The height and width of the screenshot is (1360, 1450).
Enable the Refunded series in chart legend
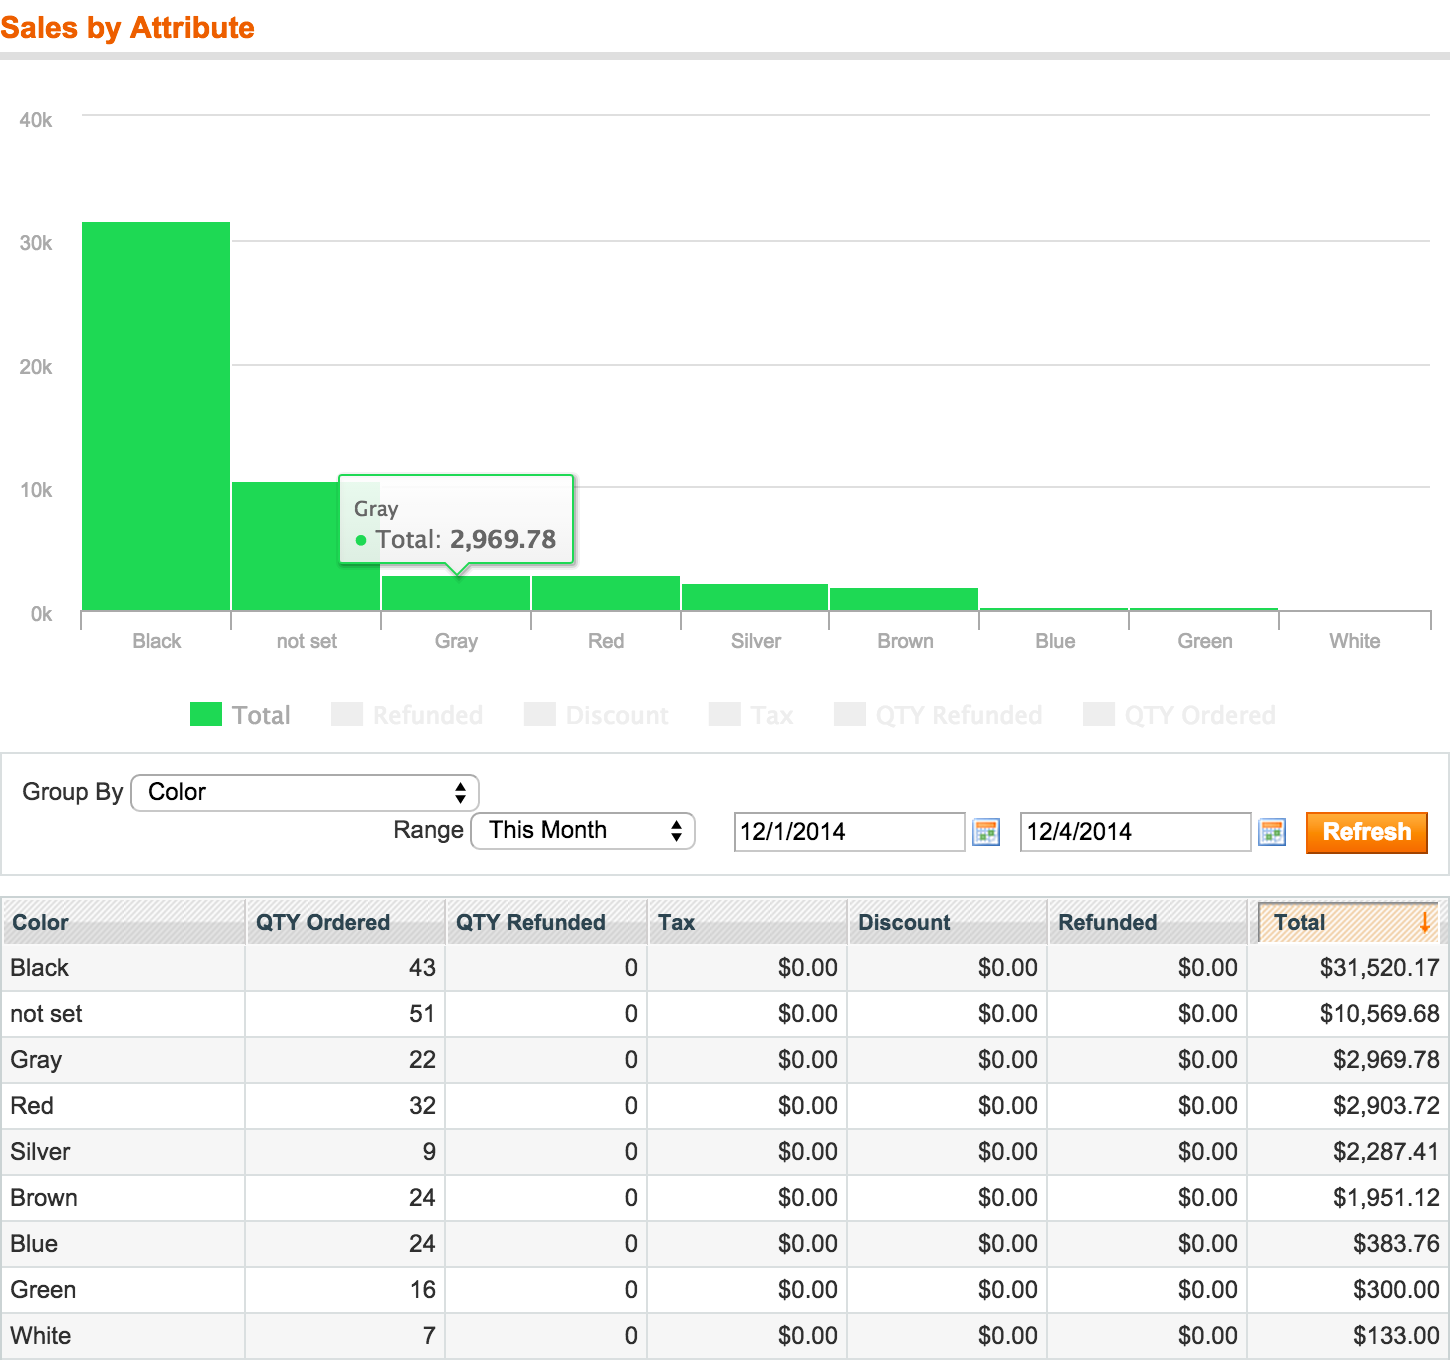[407, 715]
